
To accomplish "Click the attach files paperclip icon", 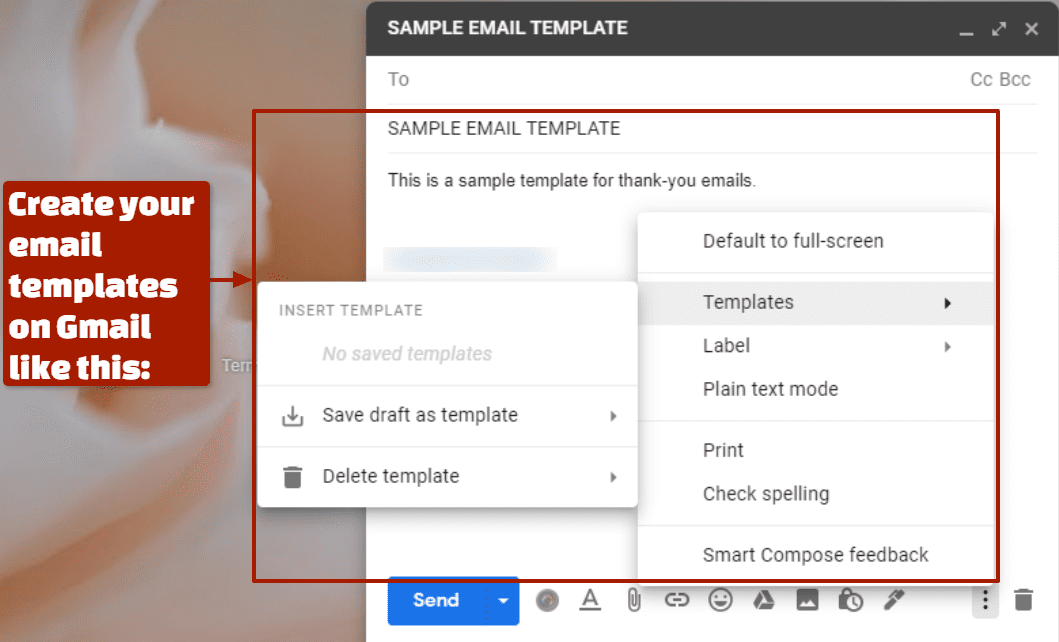I will [x=633, y=600].
